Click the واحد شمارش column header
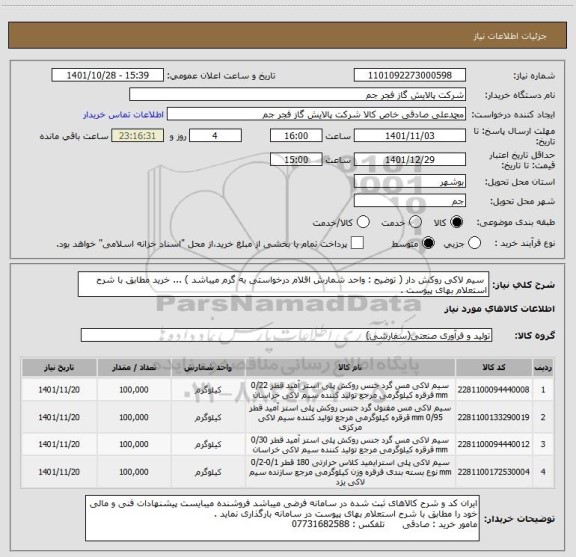576x557 pixels. pos(208,367)
